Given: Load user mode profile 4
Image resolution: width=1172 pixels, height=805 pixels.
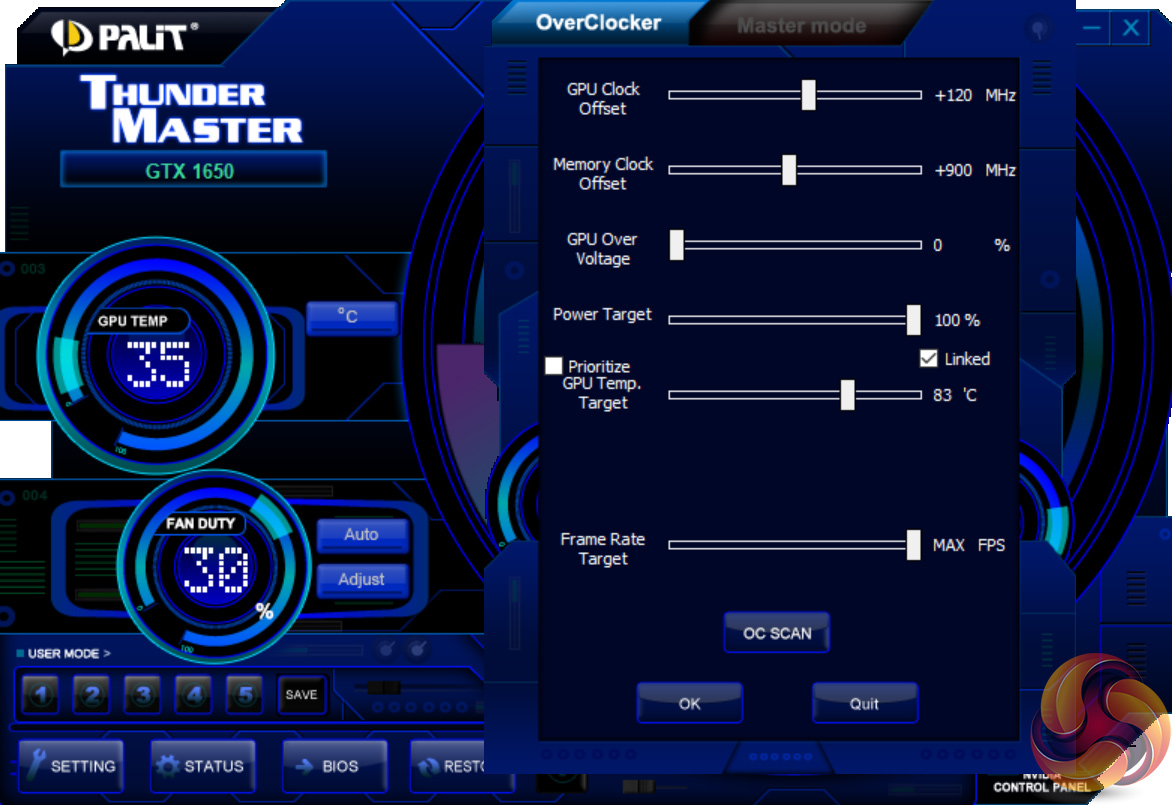Looking at the screenshot, I should click(x=194, y=695).
